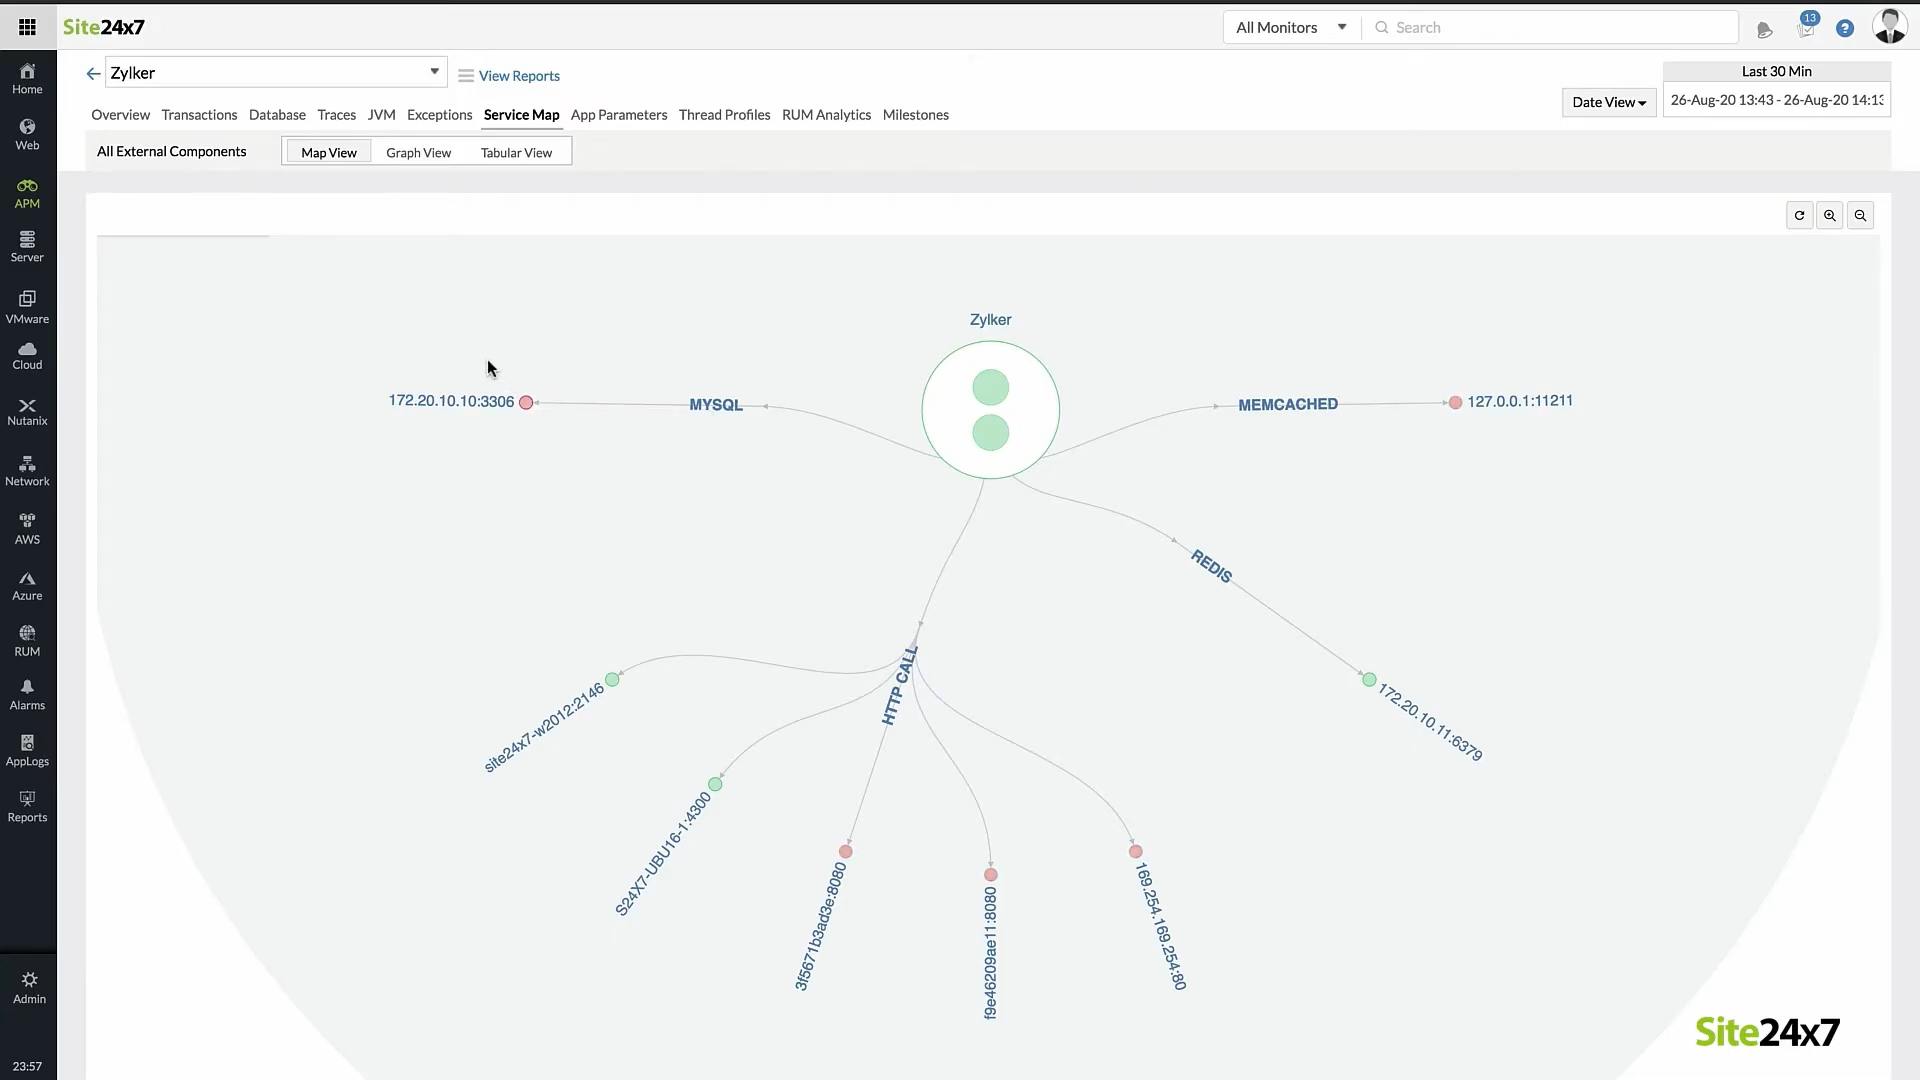Go to Home in the sidebar
1920x1080 pixels.
27,79
